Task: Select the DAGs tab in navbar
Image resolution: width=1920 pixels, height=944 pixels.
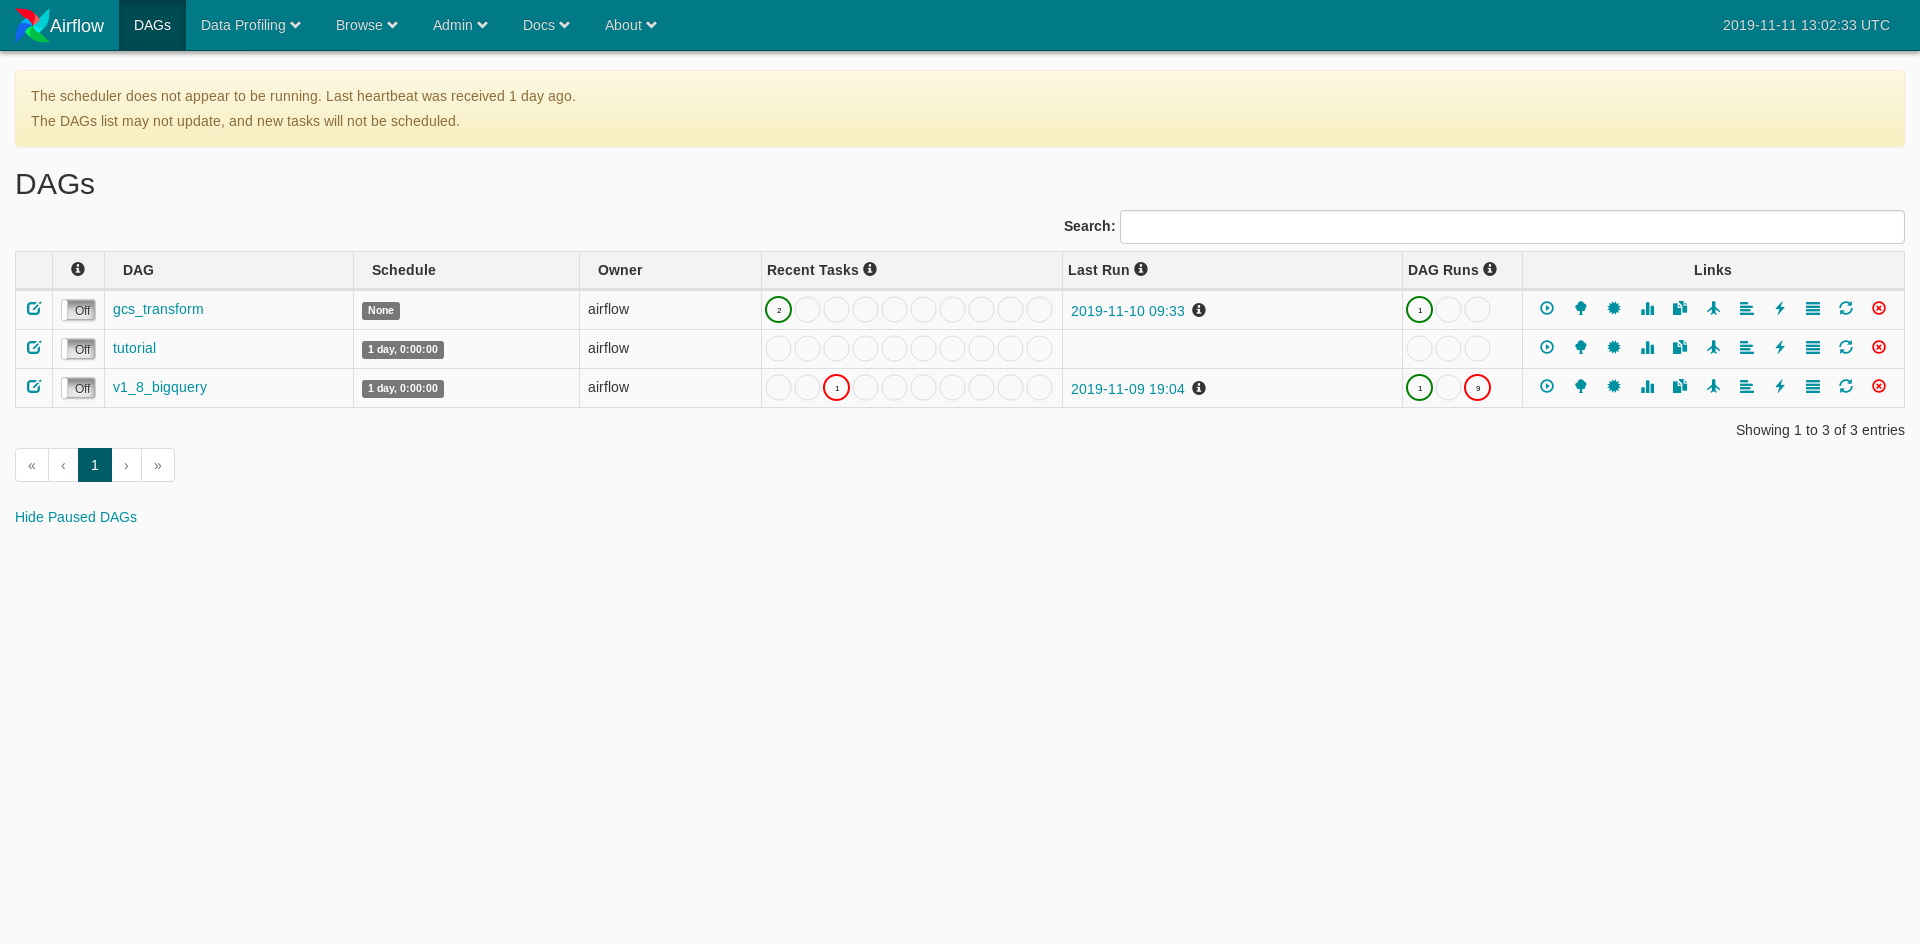Action: pyautogui.click(x=152, y=25)
